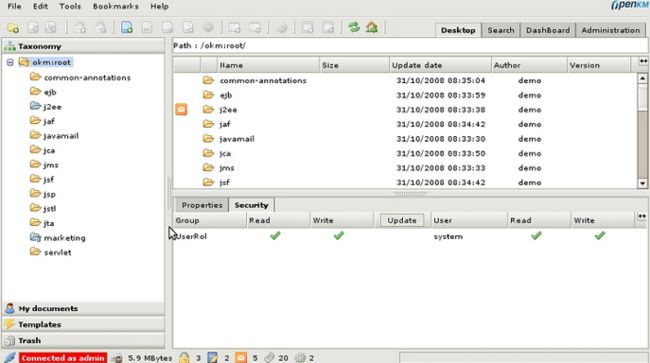This screenshot has width=650, height=363.
Task: Toggle Read permission check for UserRol group
Action: [275, 235]
